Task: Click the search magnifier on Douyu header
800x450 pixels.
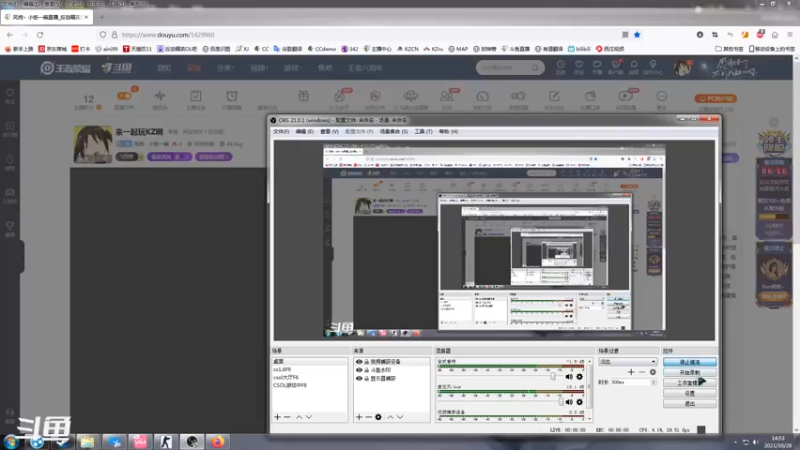Action: click(x=535, y=67)
